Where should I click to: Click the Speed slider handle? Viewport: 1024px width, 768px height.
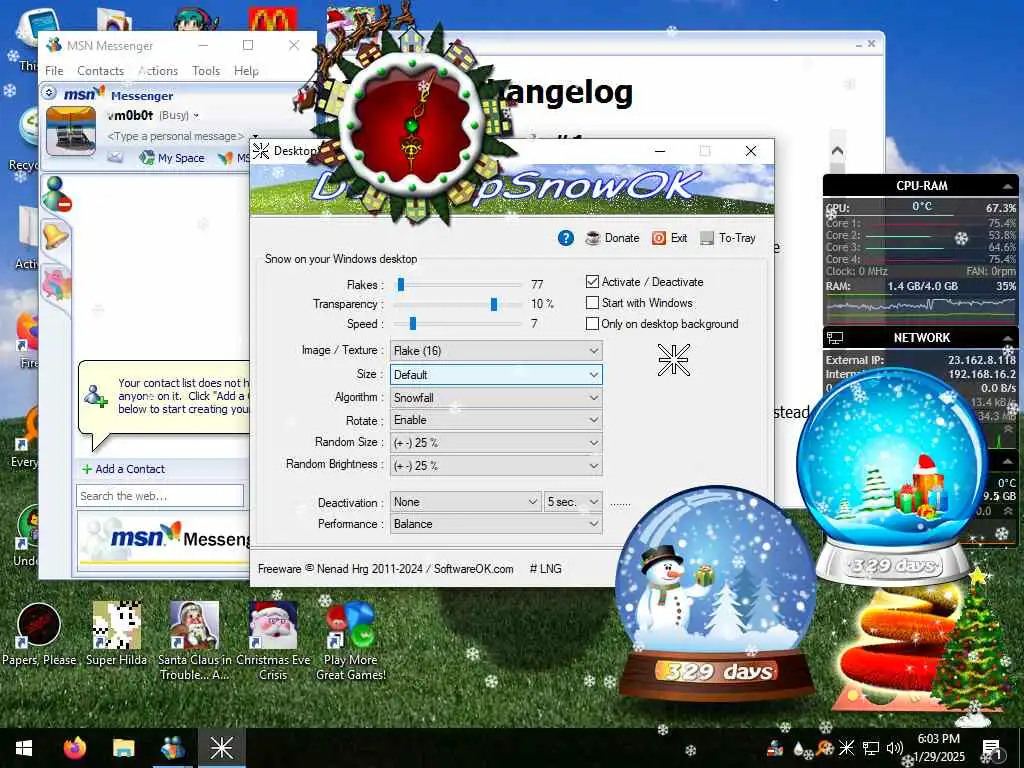point(413,324)
